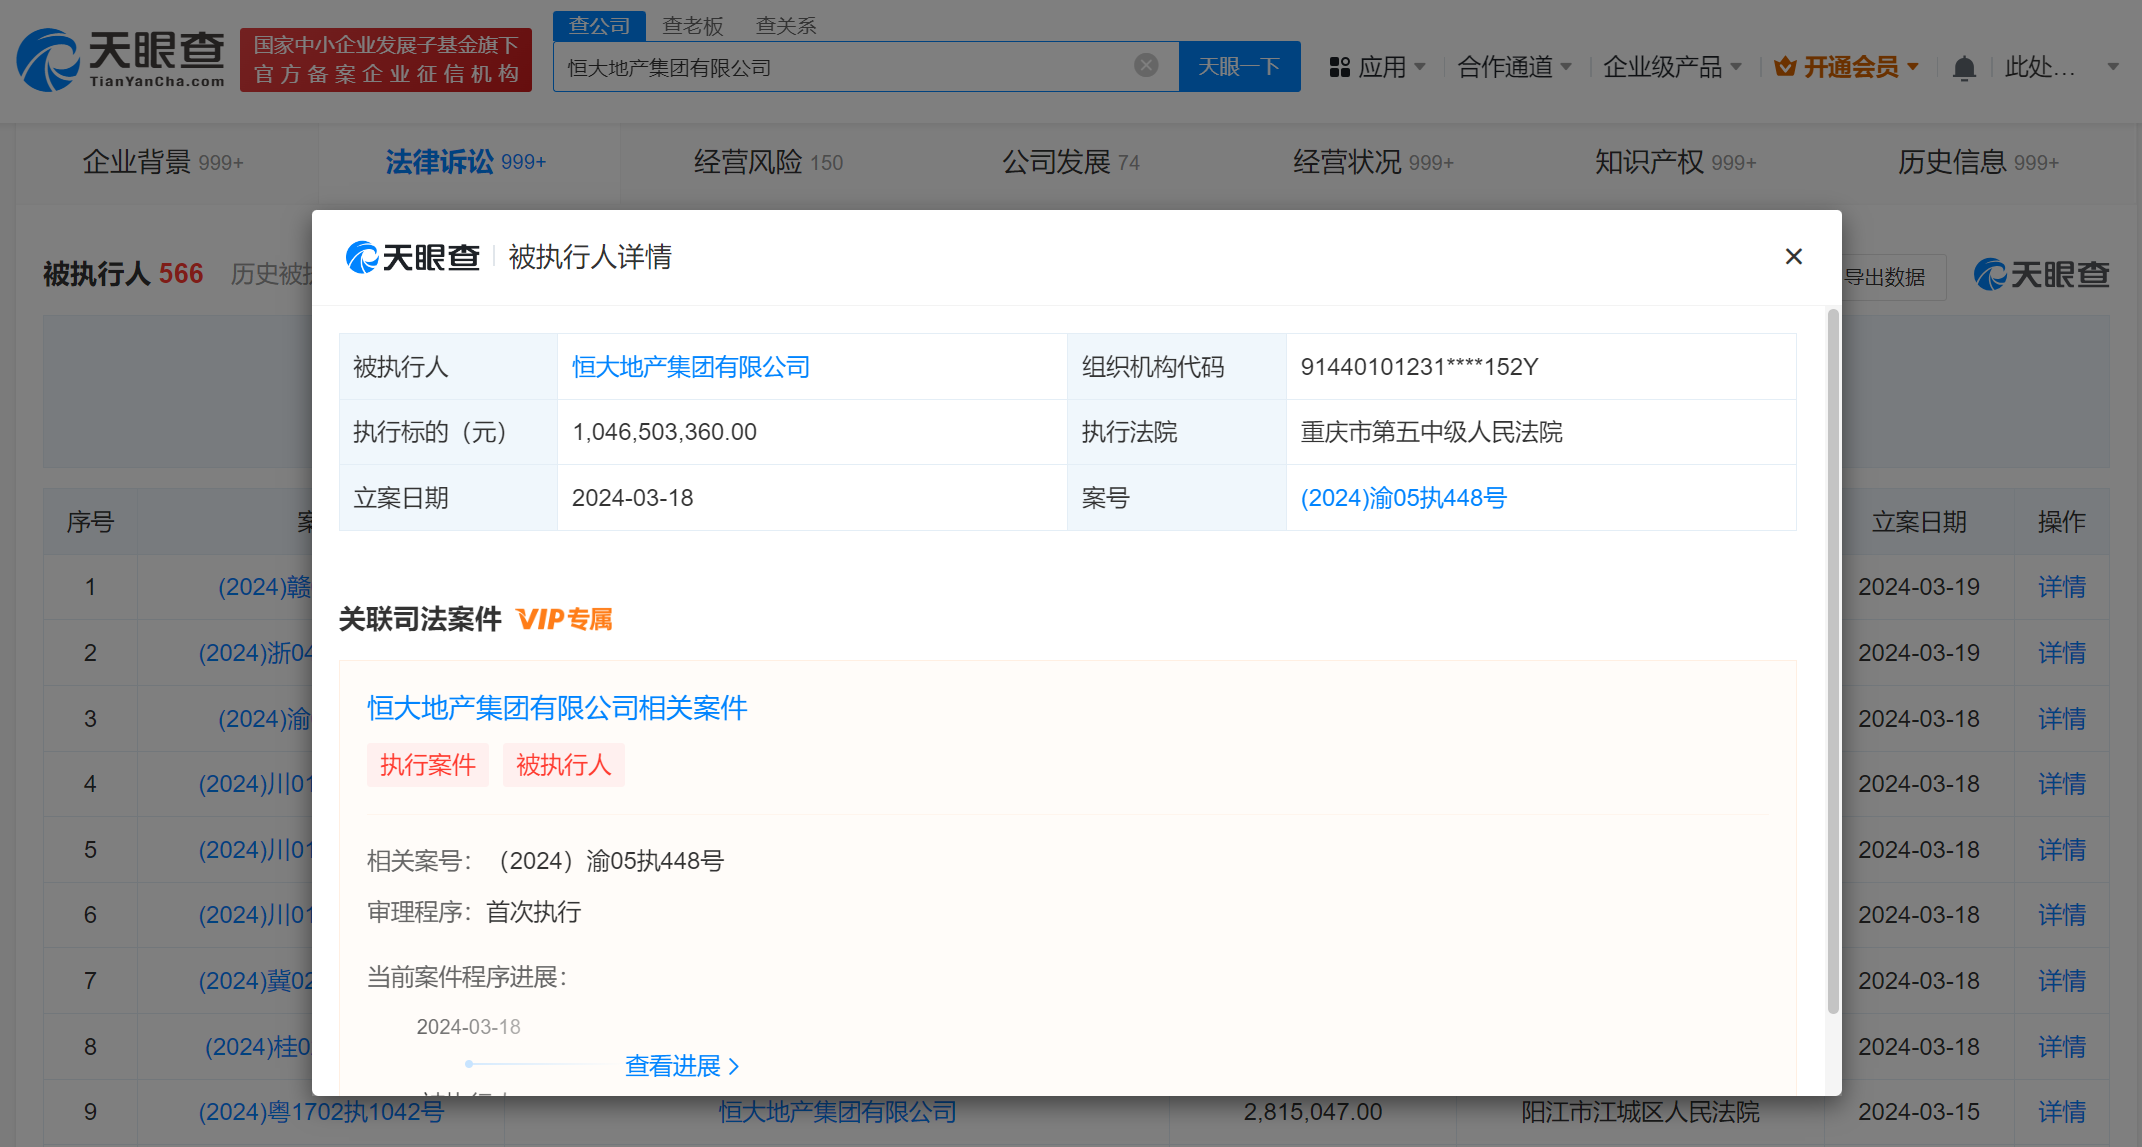Open the 公司发展 tab

[x=1071, y=162]
